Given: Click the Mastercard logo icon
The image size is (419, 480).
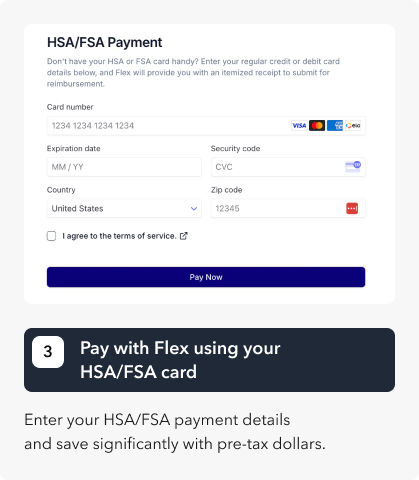Looking at the screenshot, I should click(x=317, y=126).
